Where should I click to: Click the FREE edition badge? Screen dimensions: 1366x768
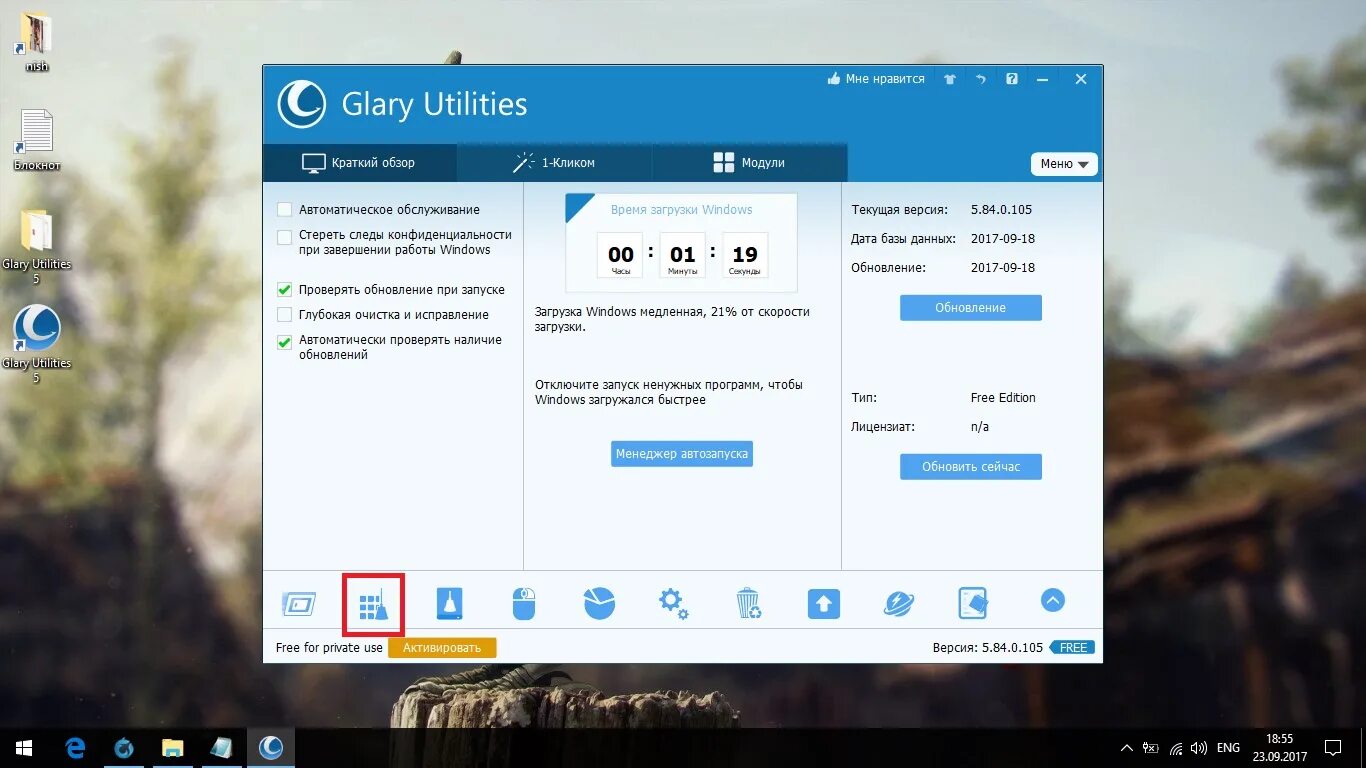point(1073,647)
